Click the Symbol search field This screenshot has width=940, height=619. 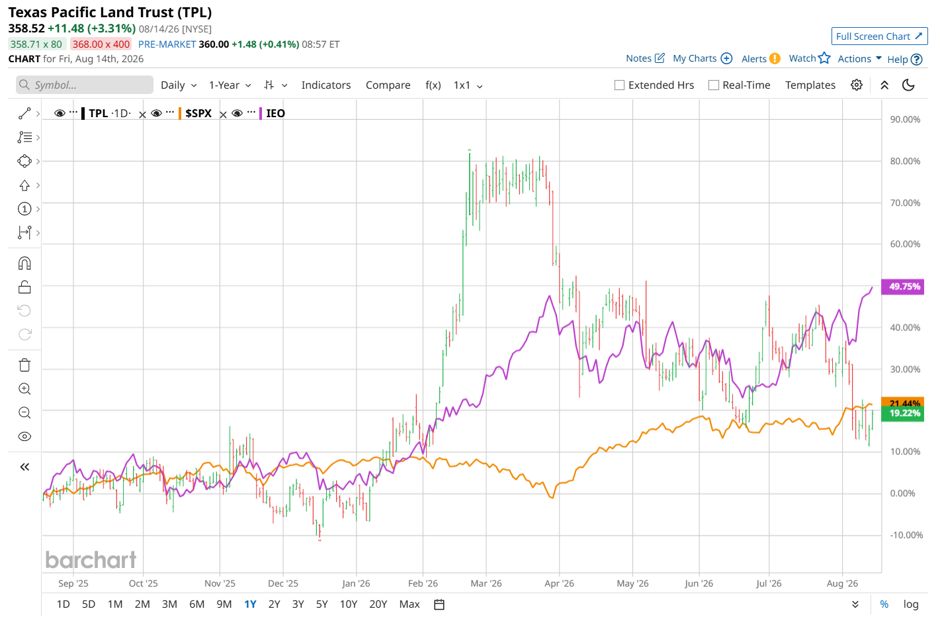(85, 85)
